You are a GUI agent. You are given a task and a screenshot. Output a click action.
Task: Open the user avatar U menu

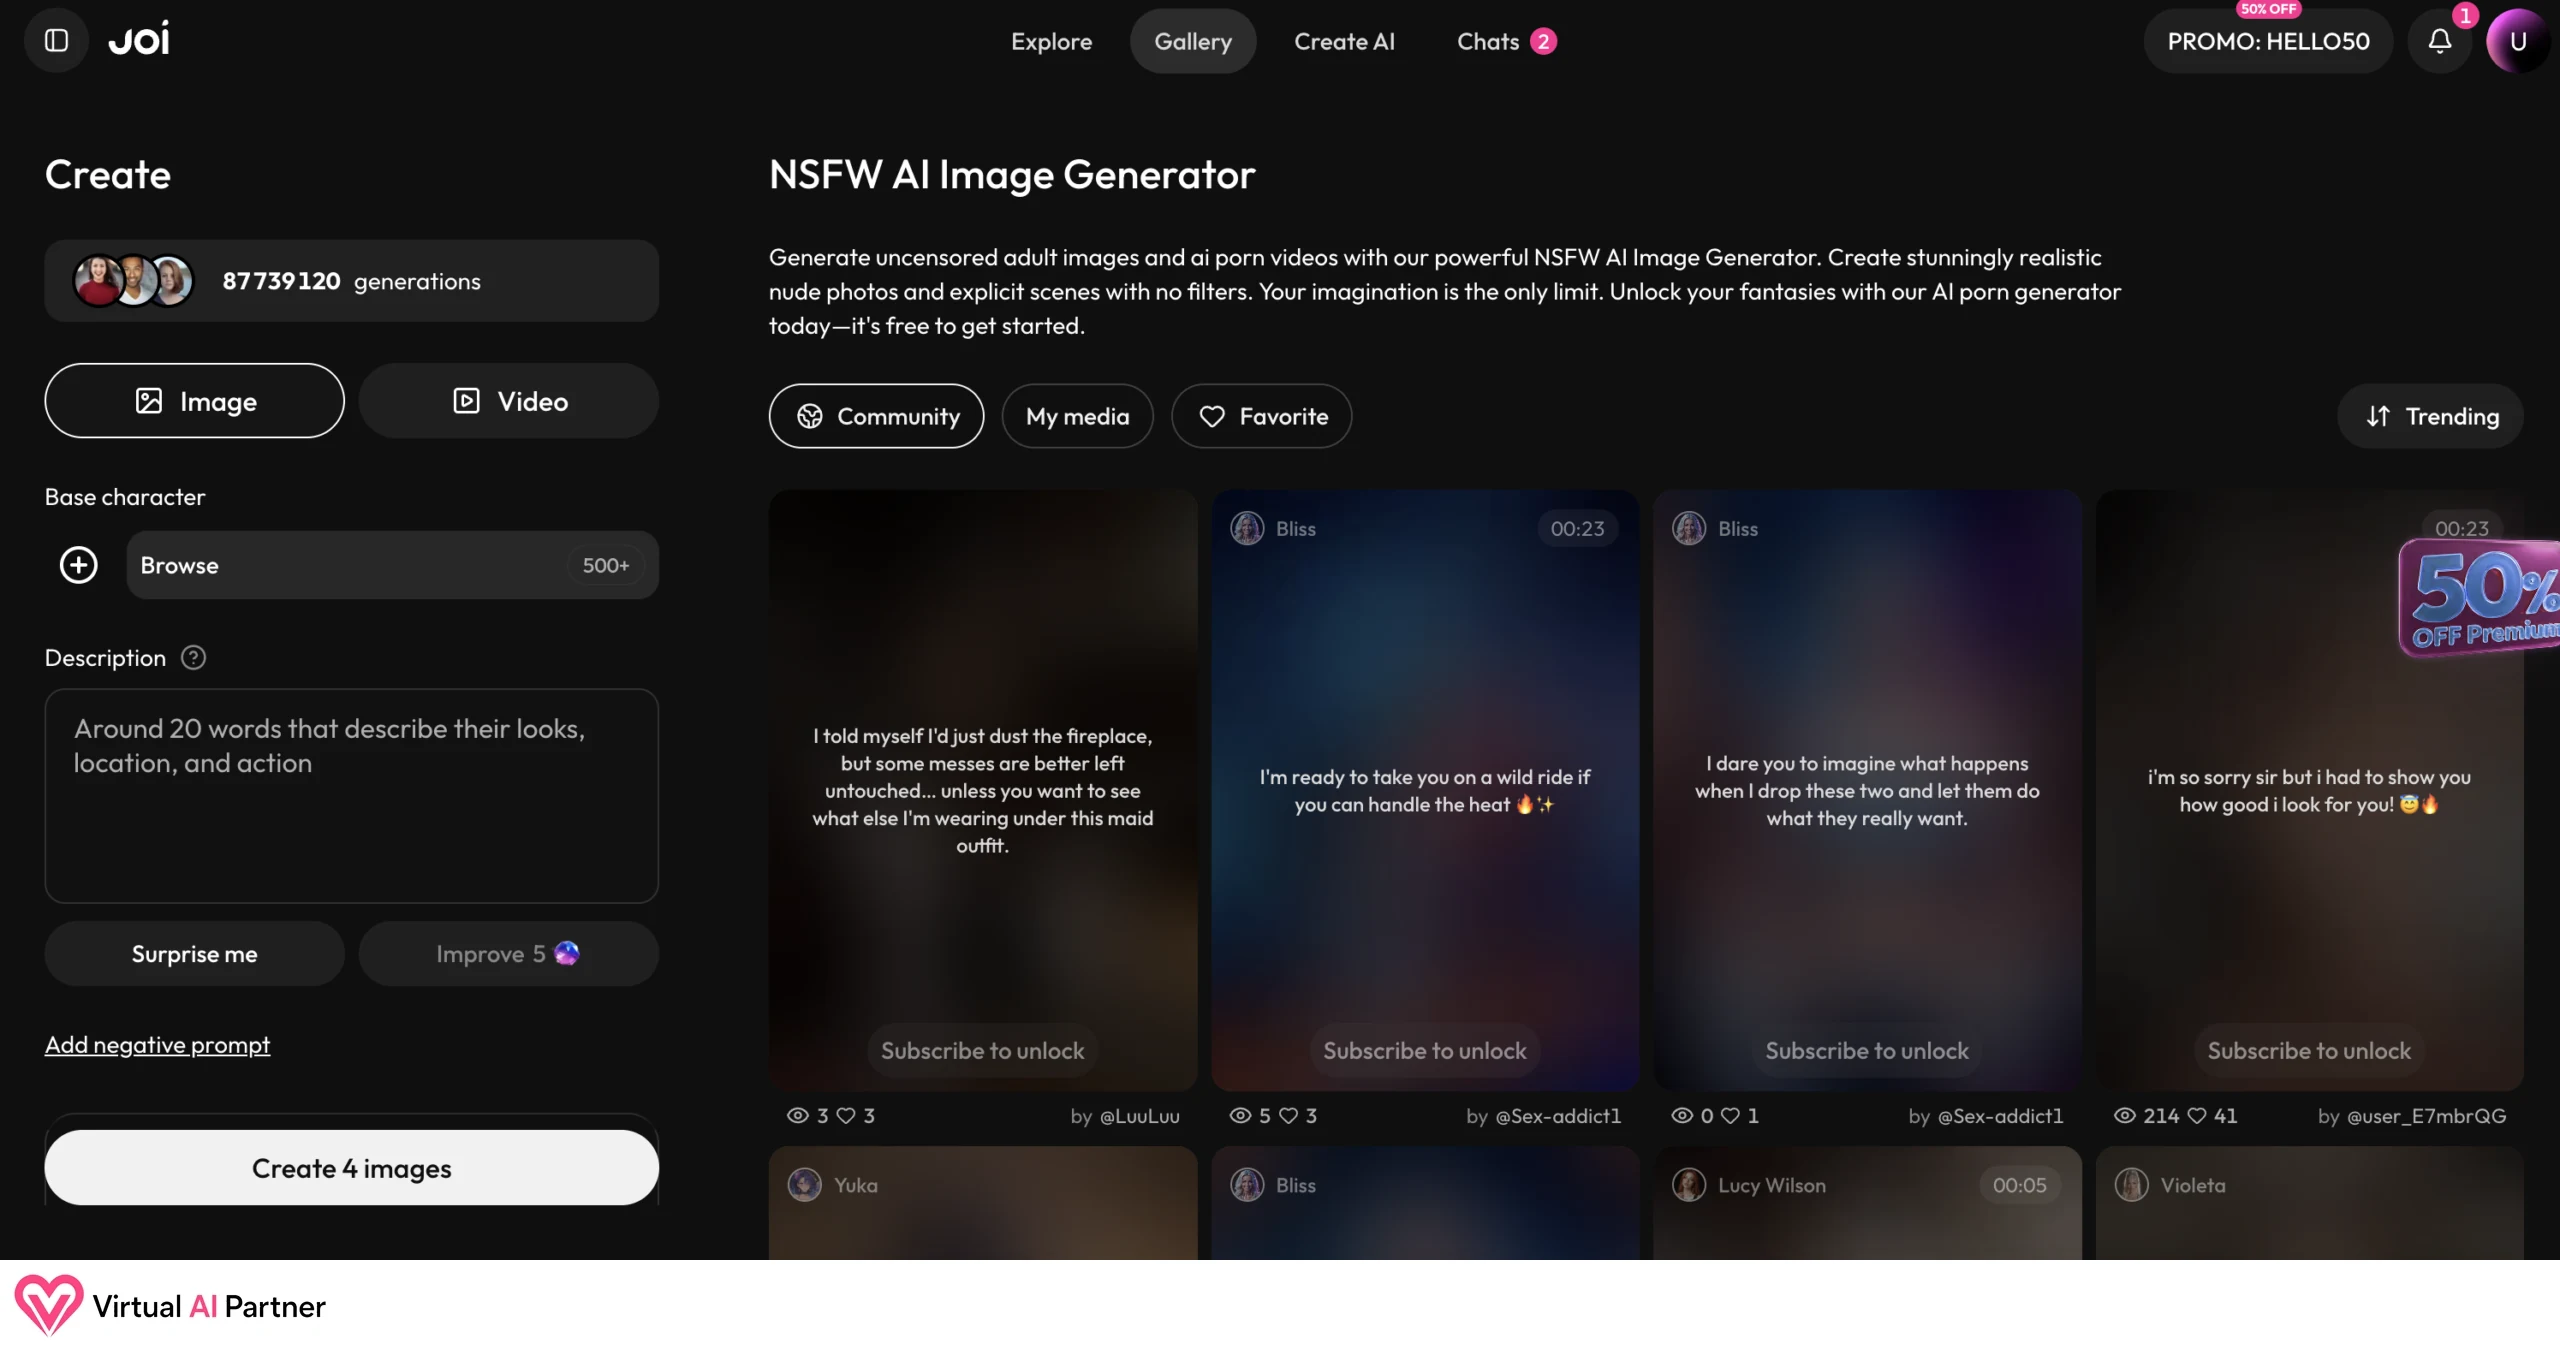click(2518, 41)
